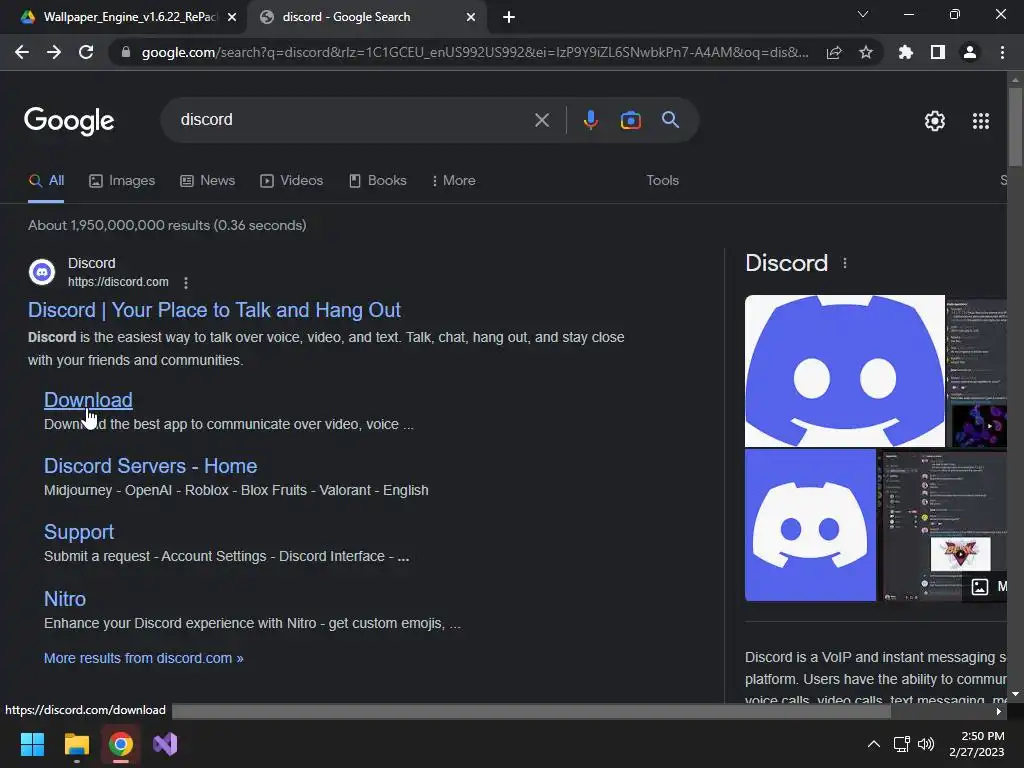Open the Support sitelink
Screen dimensions: 1024x768
point(79,532)
